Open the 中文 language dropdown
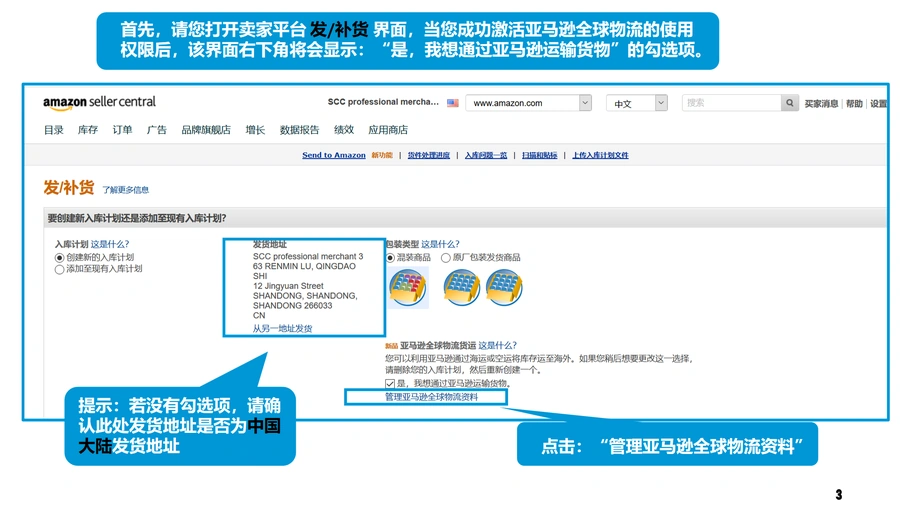Viewport: 900px width, 506px height. pos(637,103)
